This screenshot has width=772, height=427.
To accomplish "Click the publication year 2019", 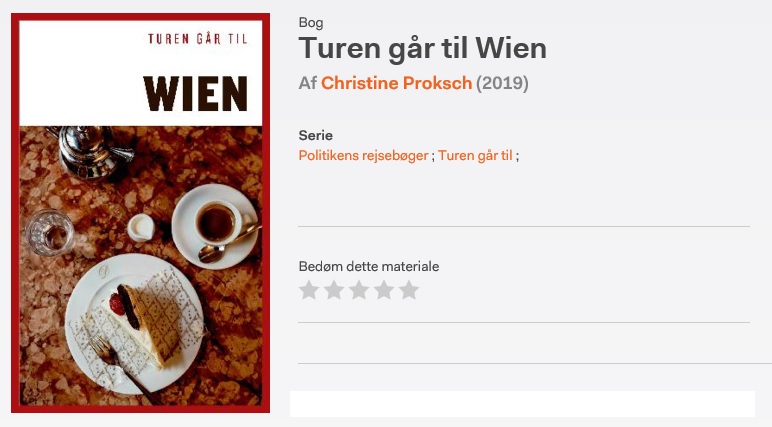I will click(x=502, y=83).
